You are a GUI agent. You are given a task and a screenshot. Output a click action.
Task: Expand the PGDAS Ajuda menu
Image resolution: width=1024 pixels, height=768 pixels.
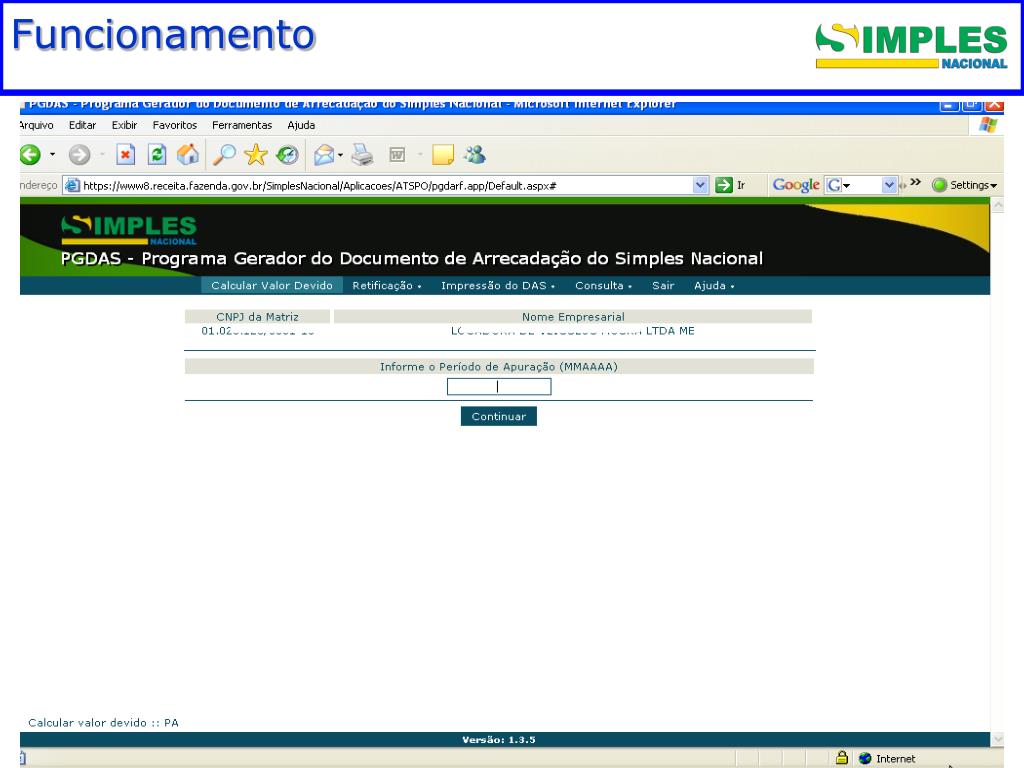[x=714, y=285]
